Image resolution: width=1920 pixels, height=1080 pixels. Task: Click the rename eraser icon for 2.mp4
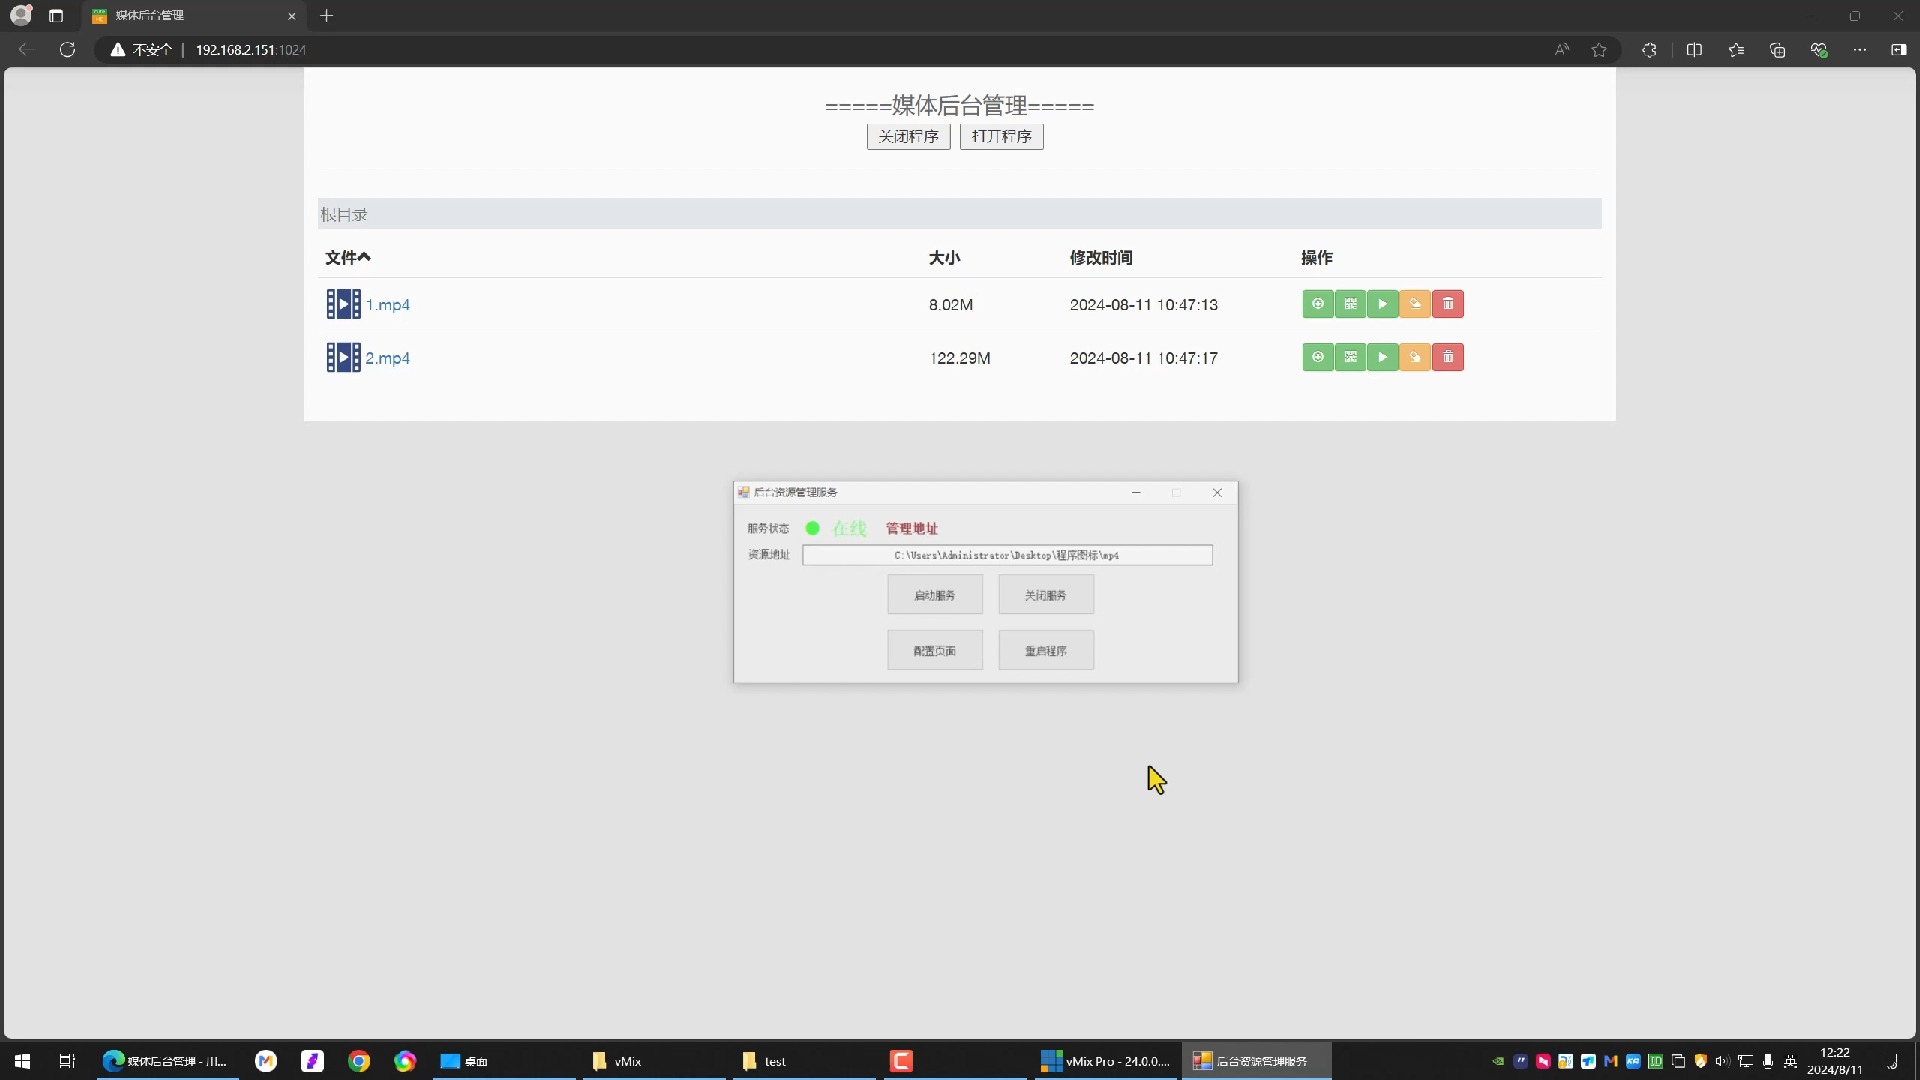[1415, 357]
